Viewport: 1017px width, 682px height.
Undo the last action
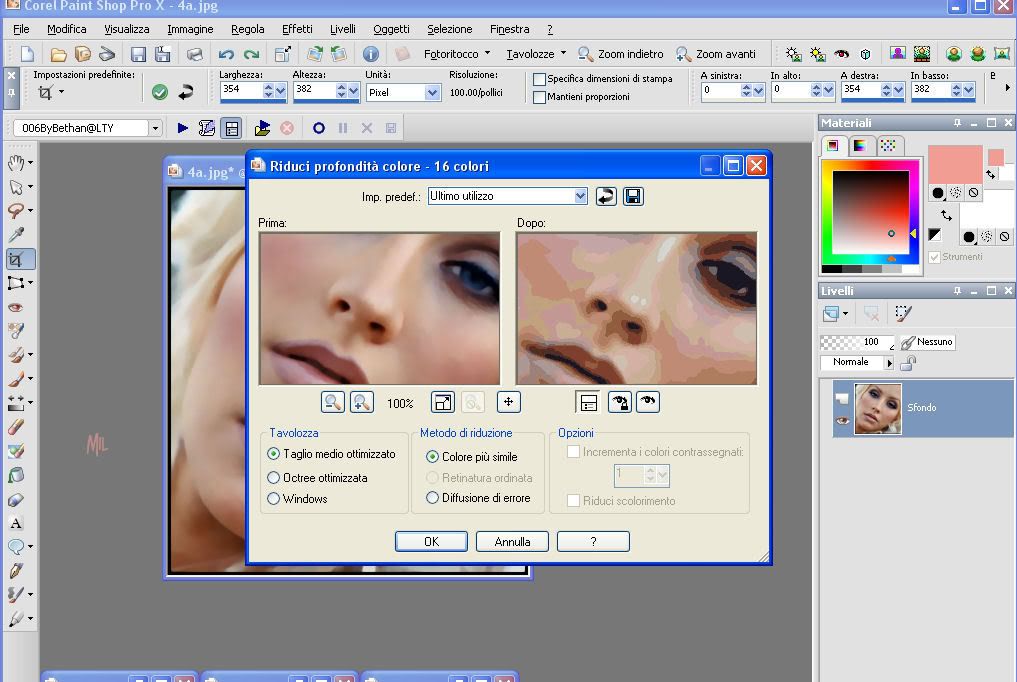(x=226, y=54)
